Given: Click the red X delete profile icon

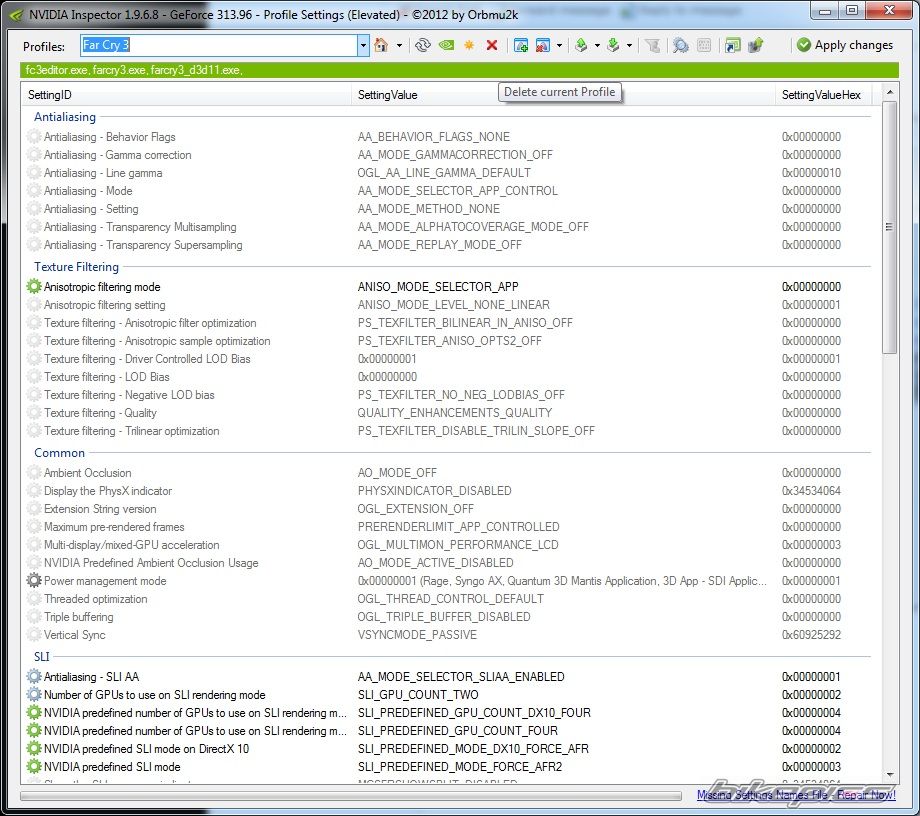Looking at the screenshot, I should 492,45.
